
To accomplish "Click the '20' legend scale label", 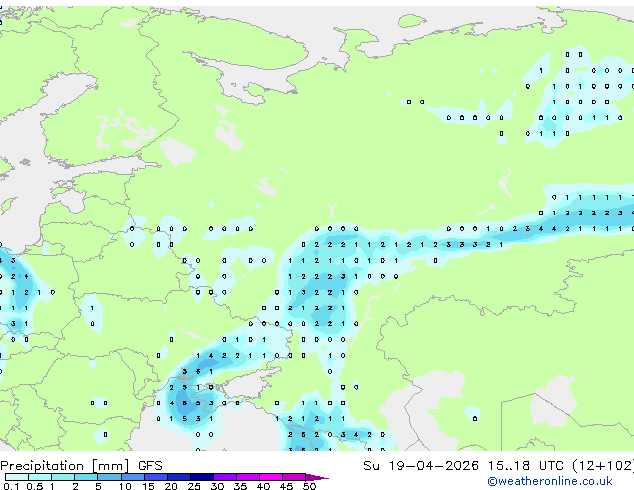I will [x=171, y=486].
